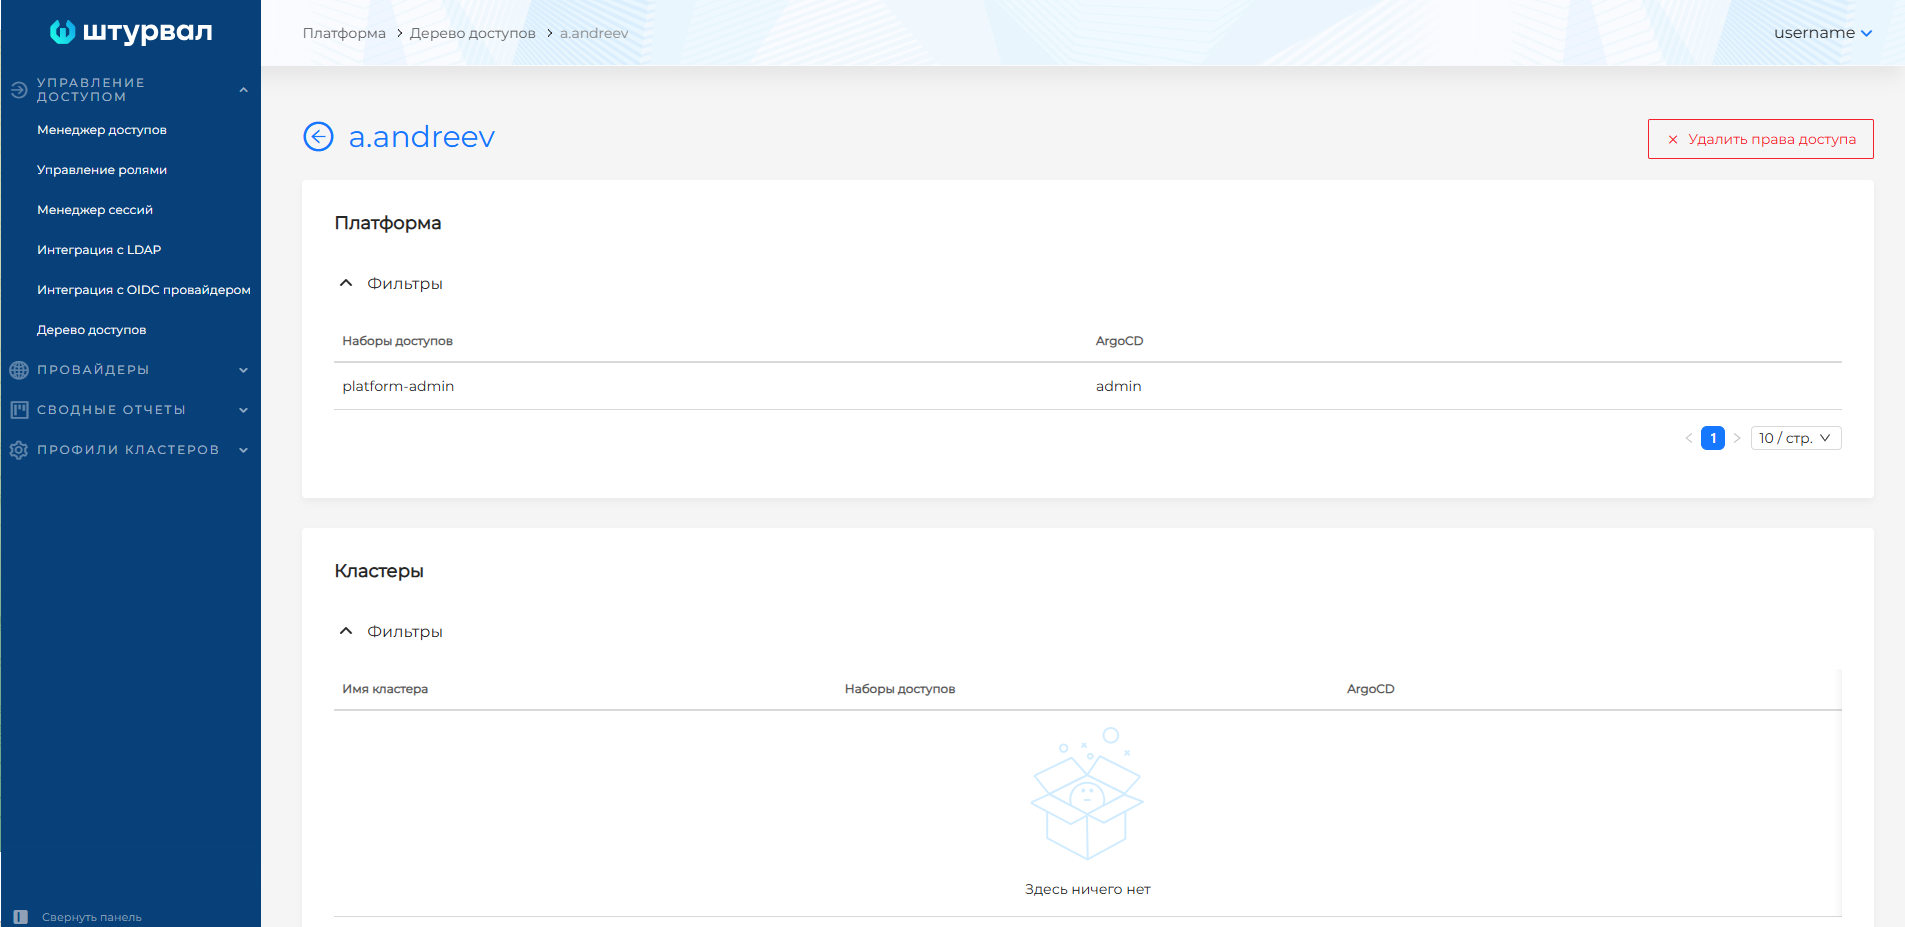Viewport: 1905px width, 927px height.
Task: Expand the Провайдеры section chevron
Action: [243, 370]
